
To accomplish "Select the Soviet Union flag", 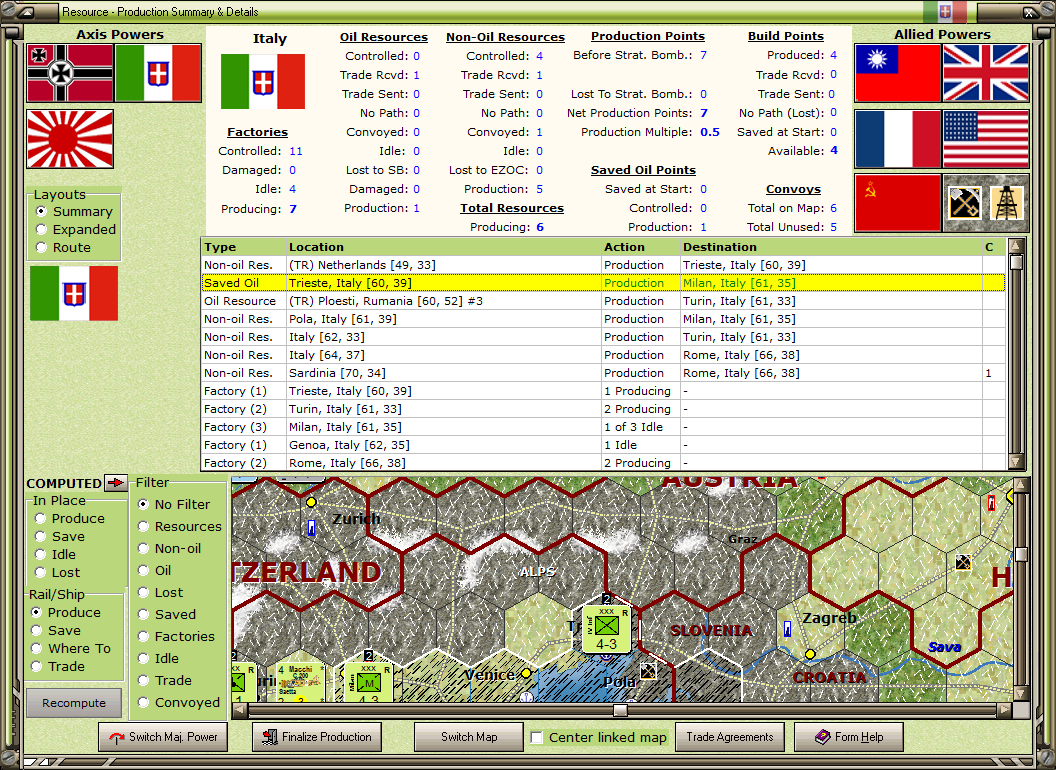I will (898, 203).
